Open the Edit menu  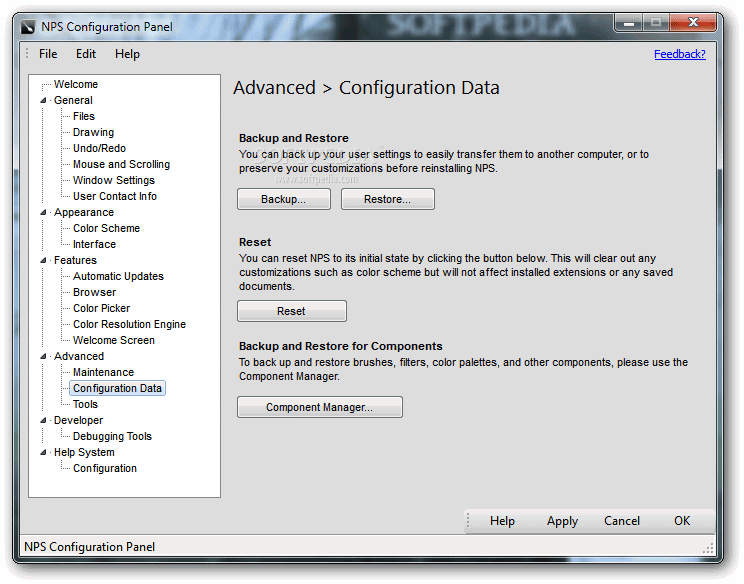(x=86, y=54)
